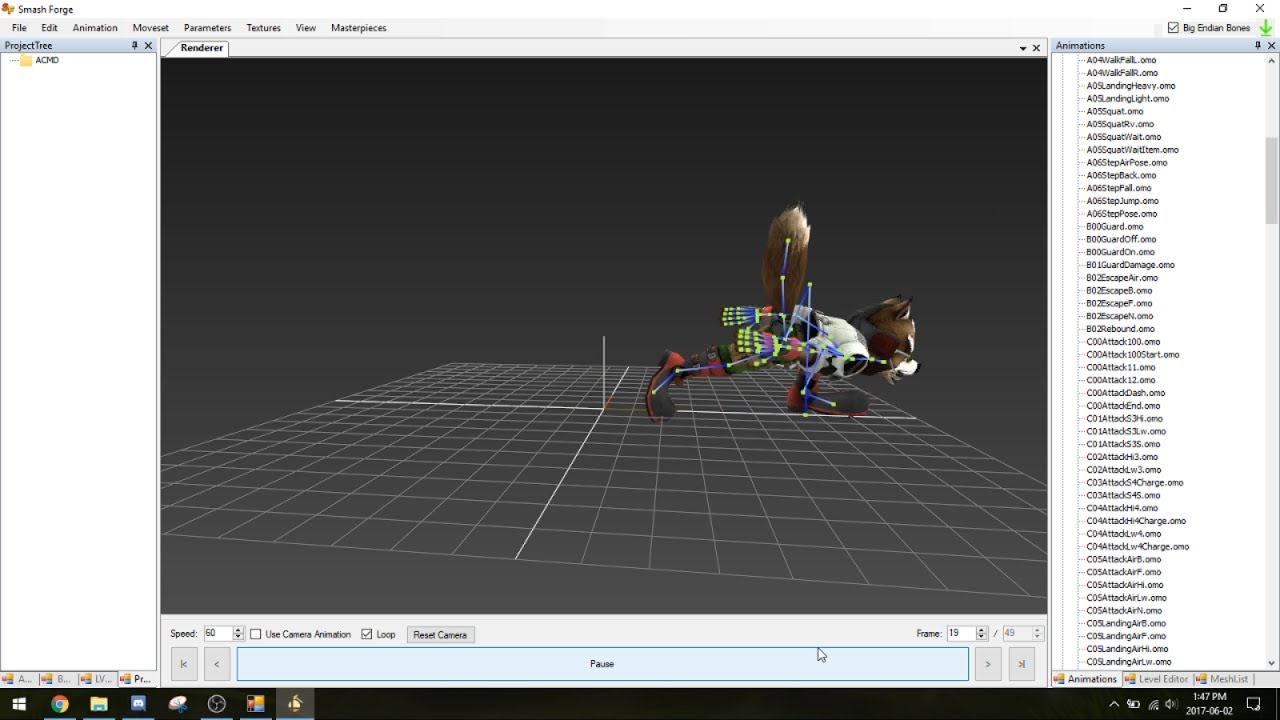Pause the animation playback
The width and height of the screenshot is (1280, 720).
click(602, 664)
